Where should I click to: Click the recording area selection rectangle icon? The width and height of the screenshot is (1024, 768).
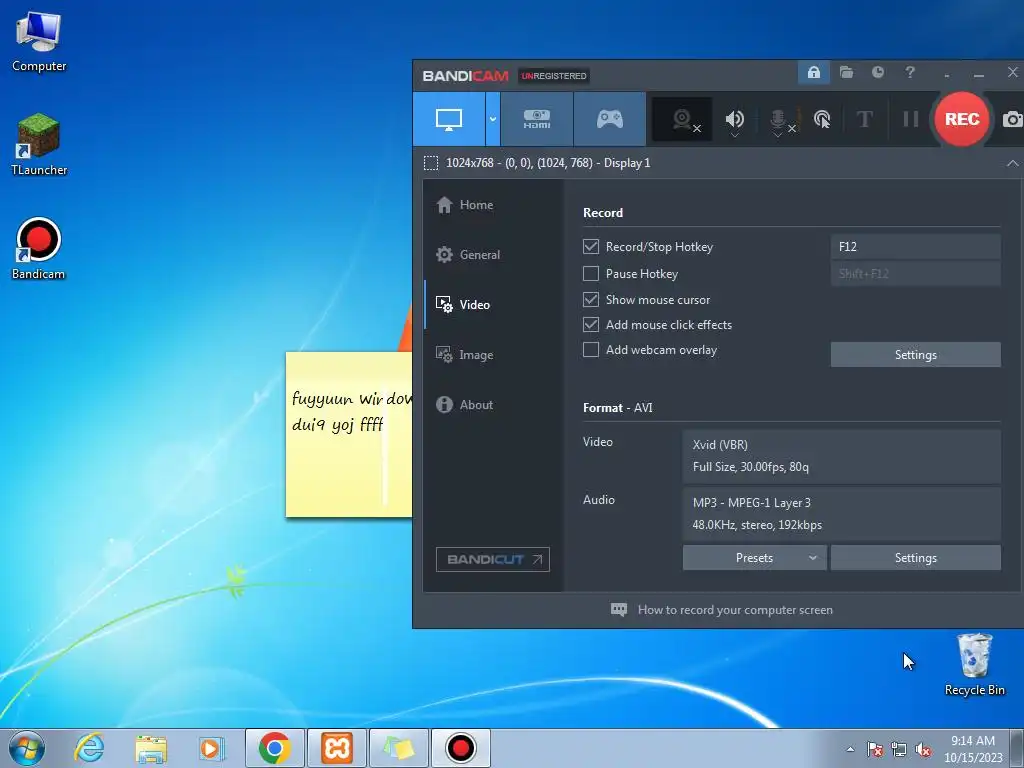[x=431, y=163]
